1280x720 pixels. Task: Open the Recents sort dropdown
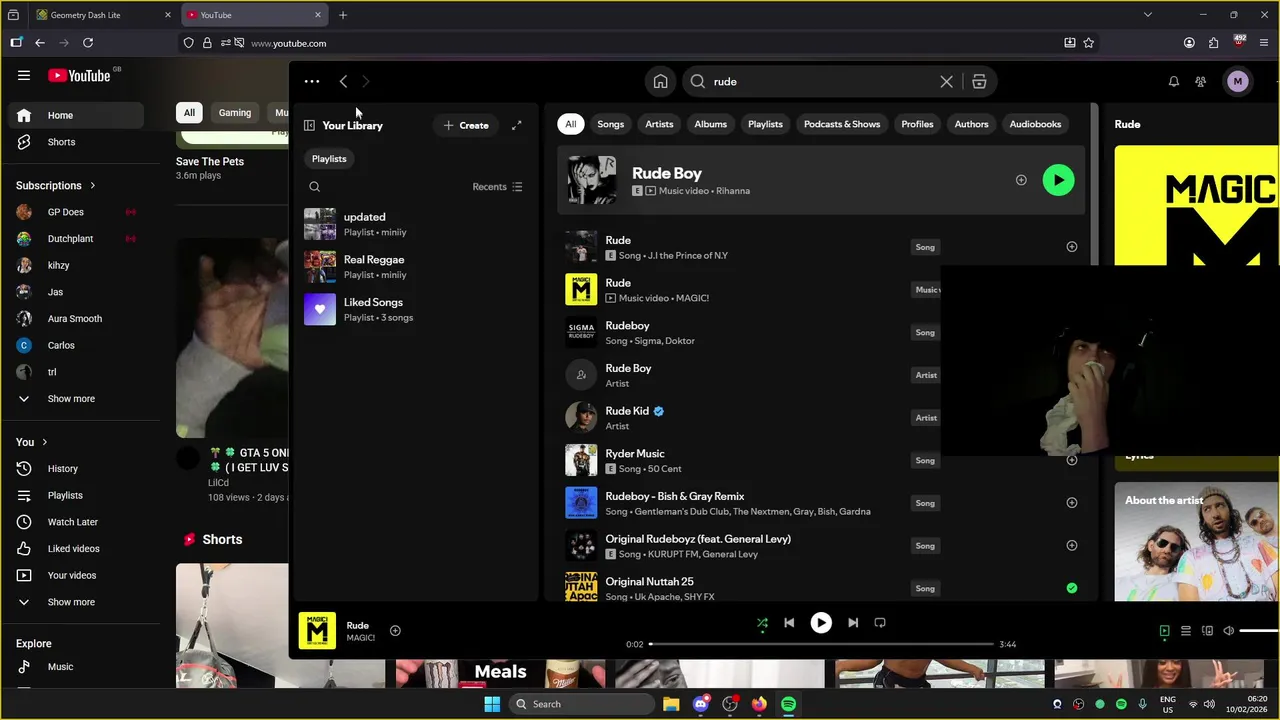click(497, 187)
